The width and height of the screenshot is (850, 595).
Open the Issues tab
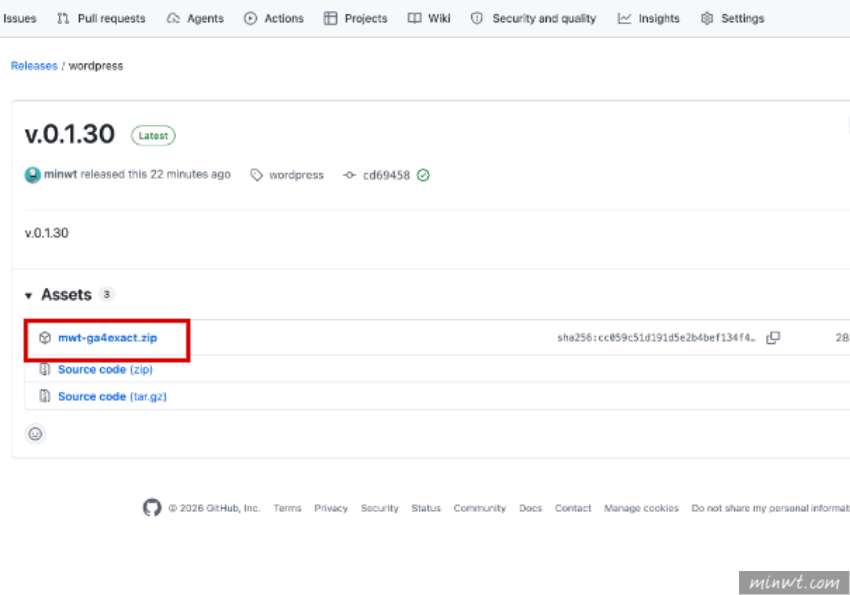(20, 18)
